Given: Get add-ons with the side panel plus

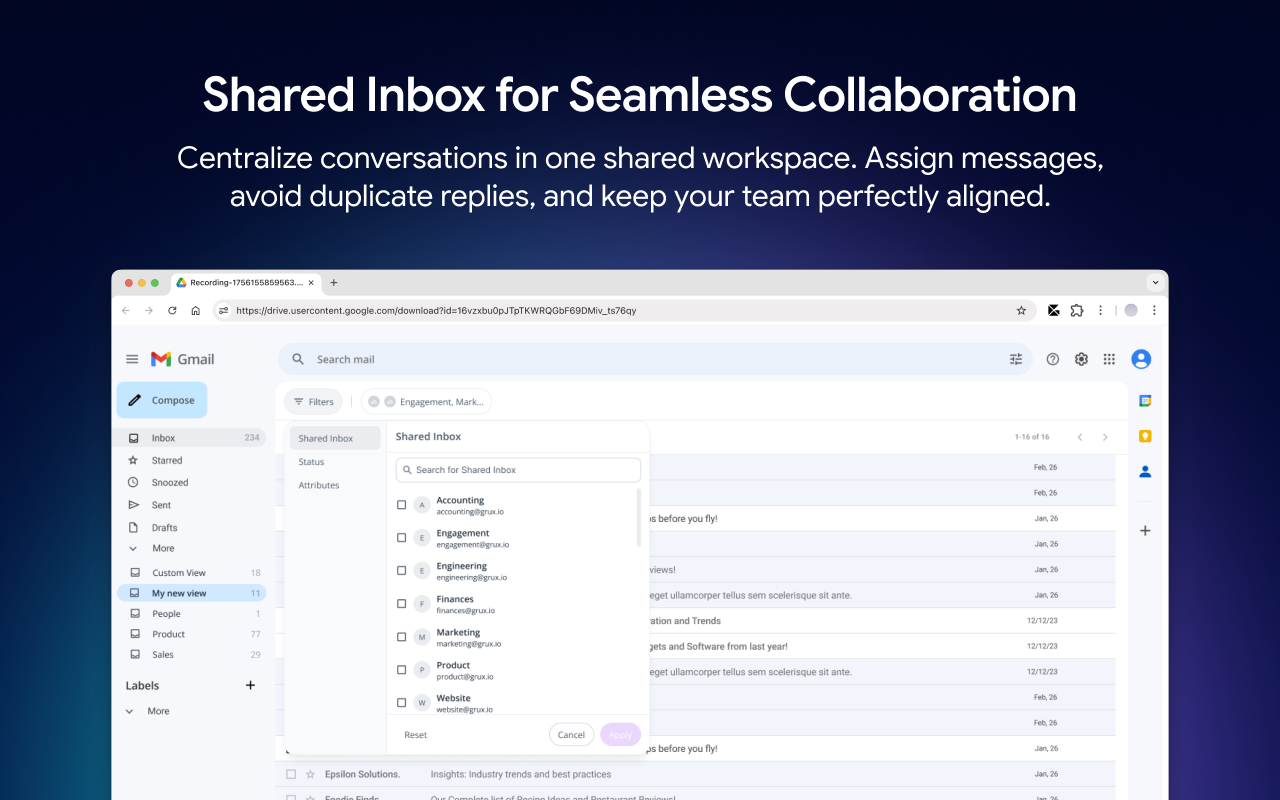Looking at the screenshot, I should click(1146, 531).
